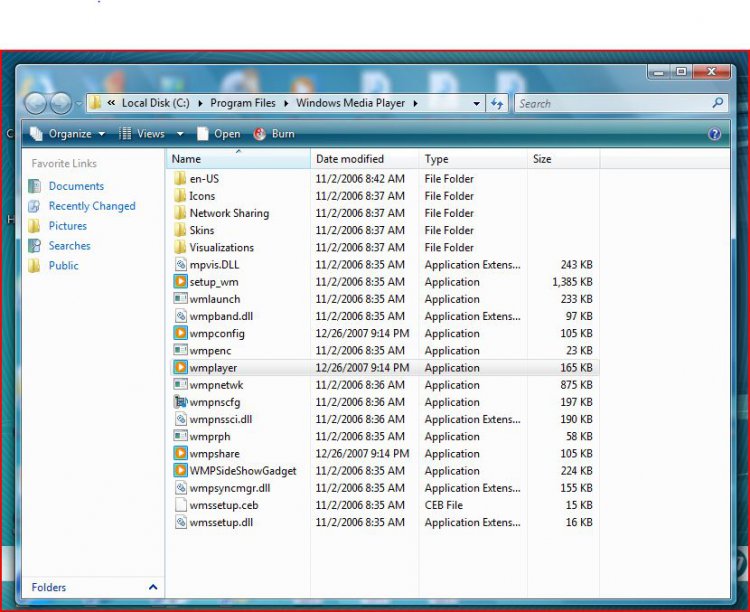The width and height of the screenshot is (750, 612).
Task: Click the Open toolbar button
Action: pyautogui.click(x=219, y=134)
